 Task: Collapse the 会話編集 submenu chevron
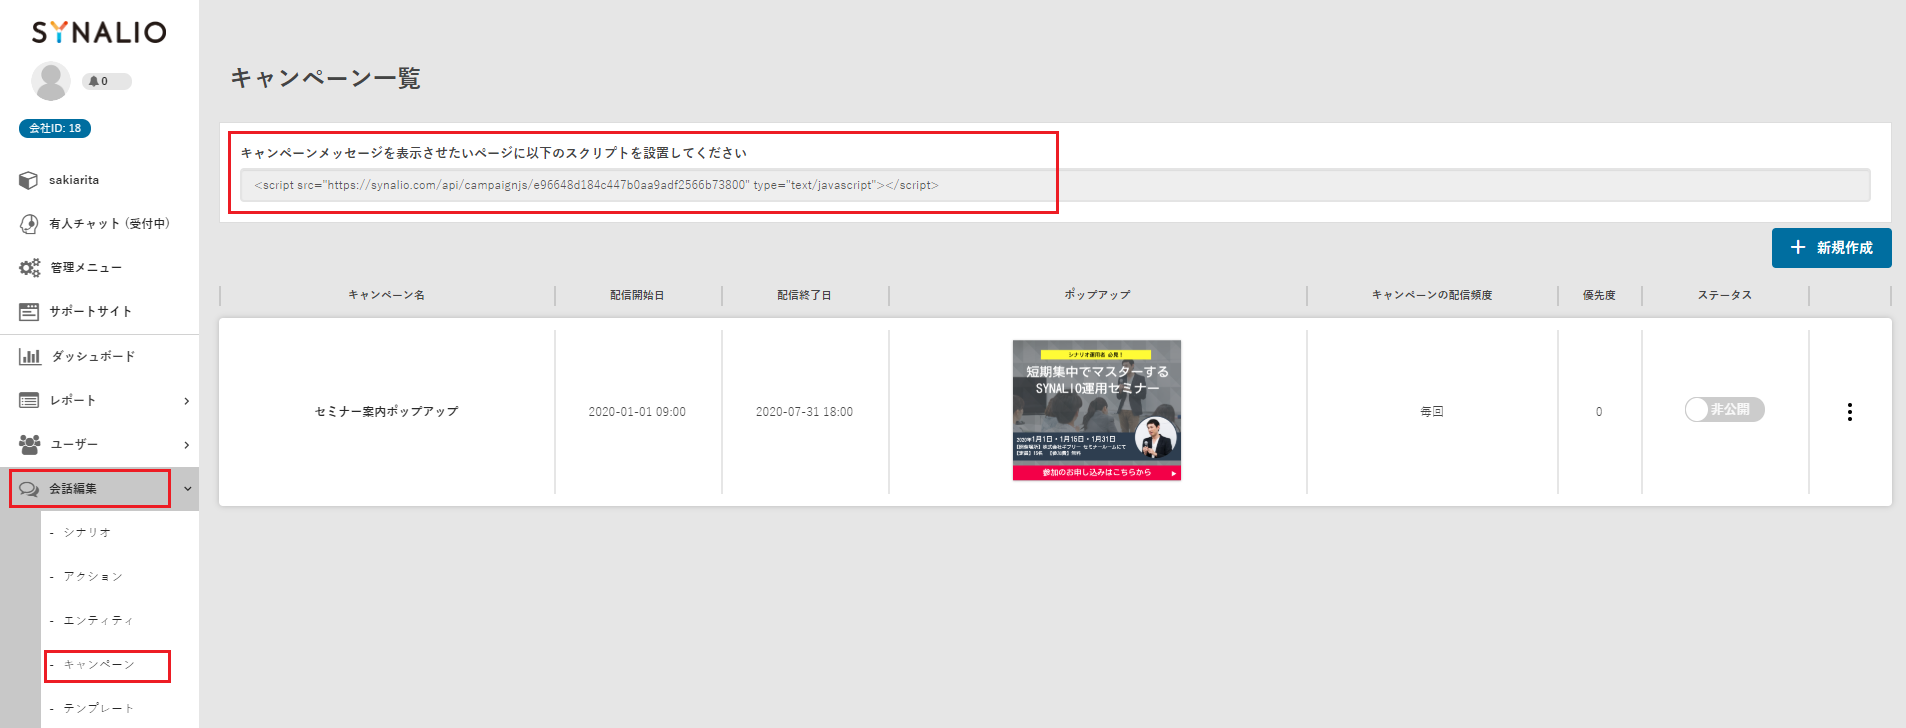[187, 489]
